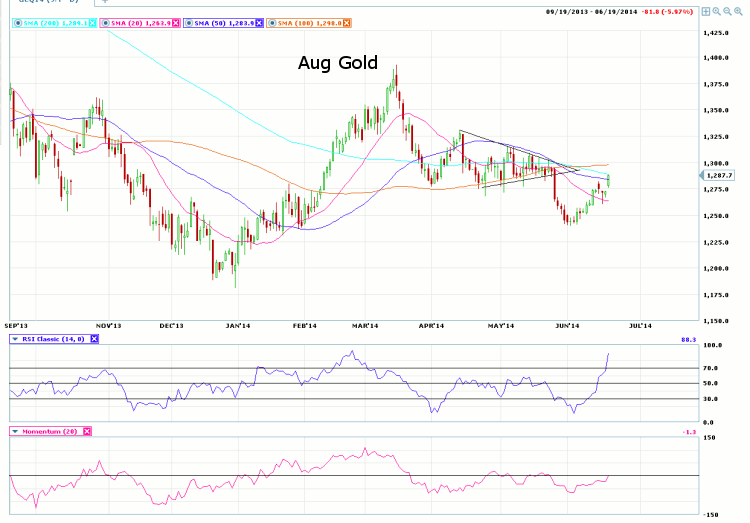Close the RSI Classic panel
The image size is (750, 523).
pyautogui.click(x=95, y=339)
